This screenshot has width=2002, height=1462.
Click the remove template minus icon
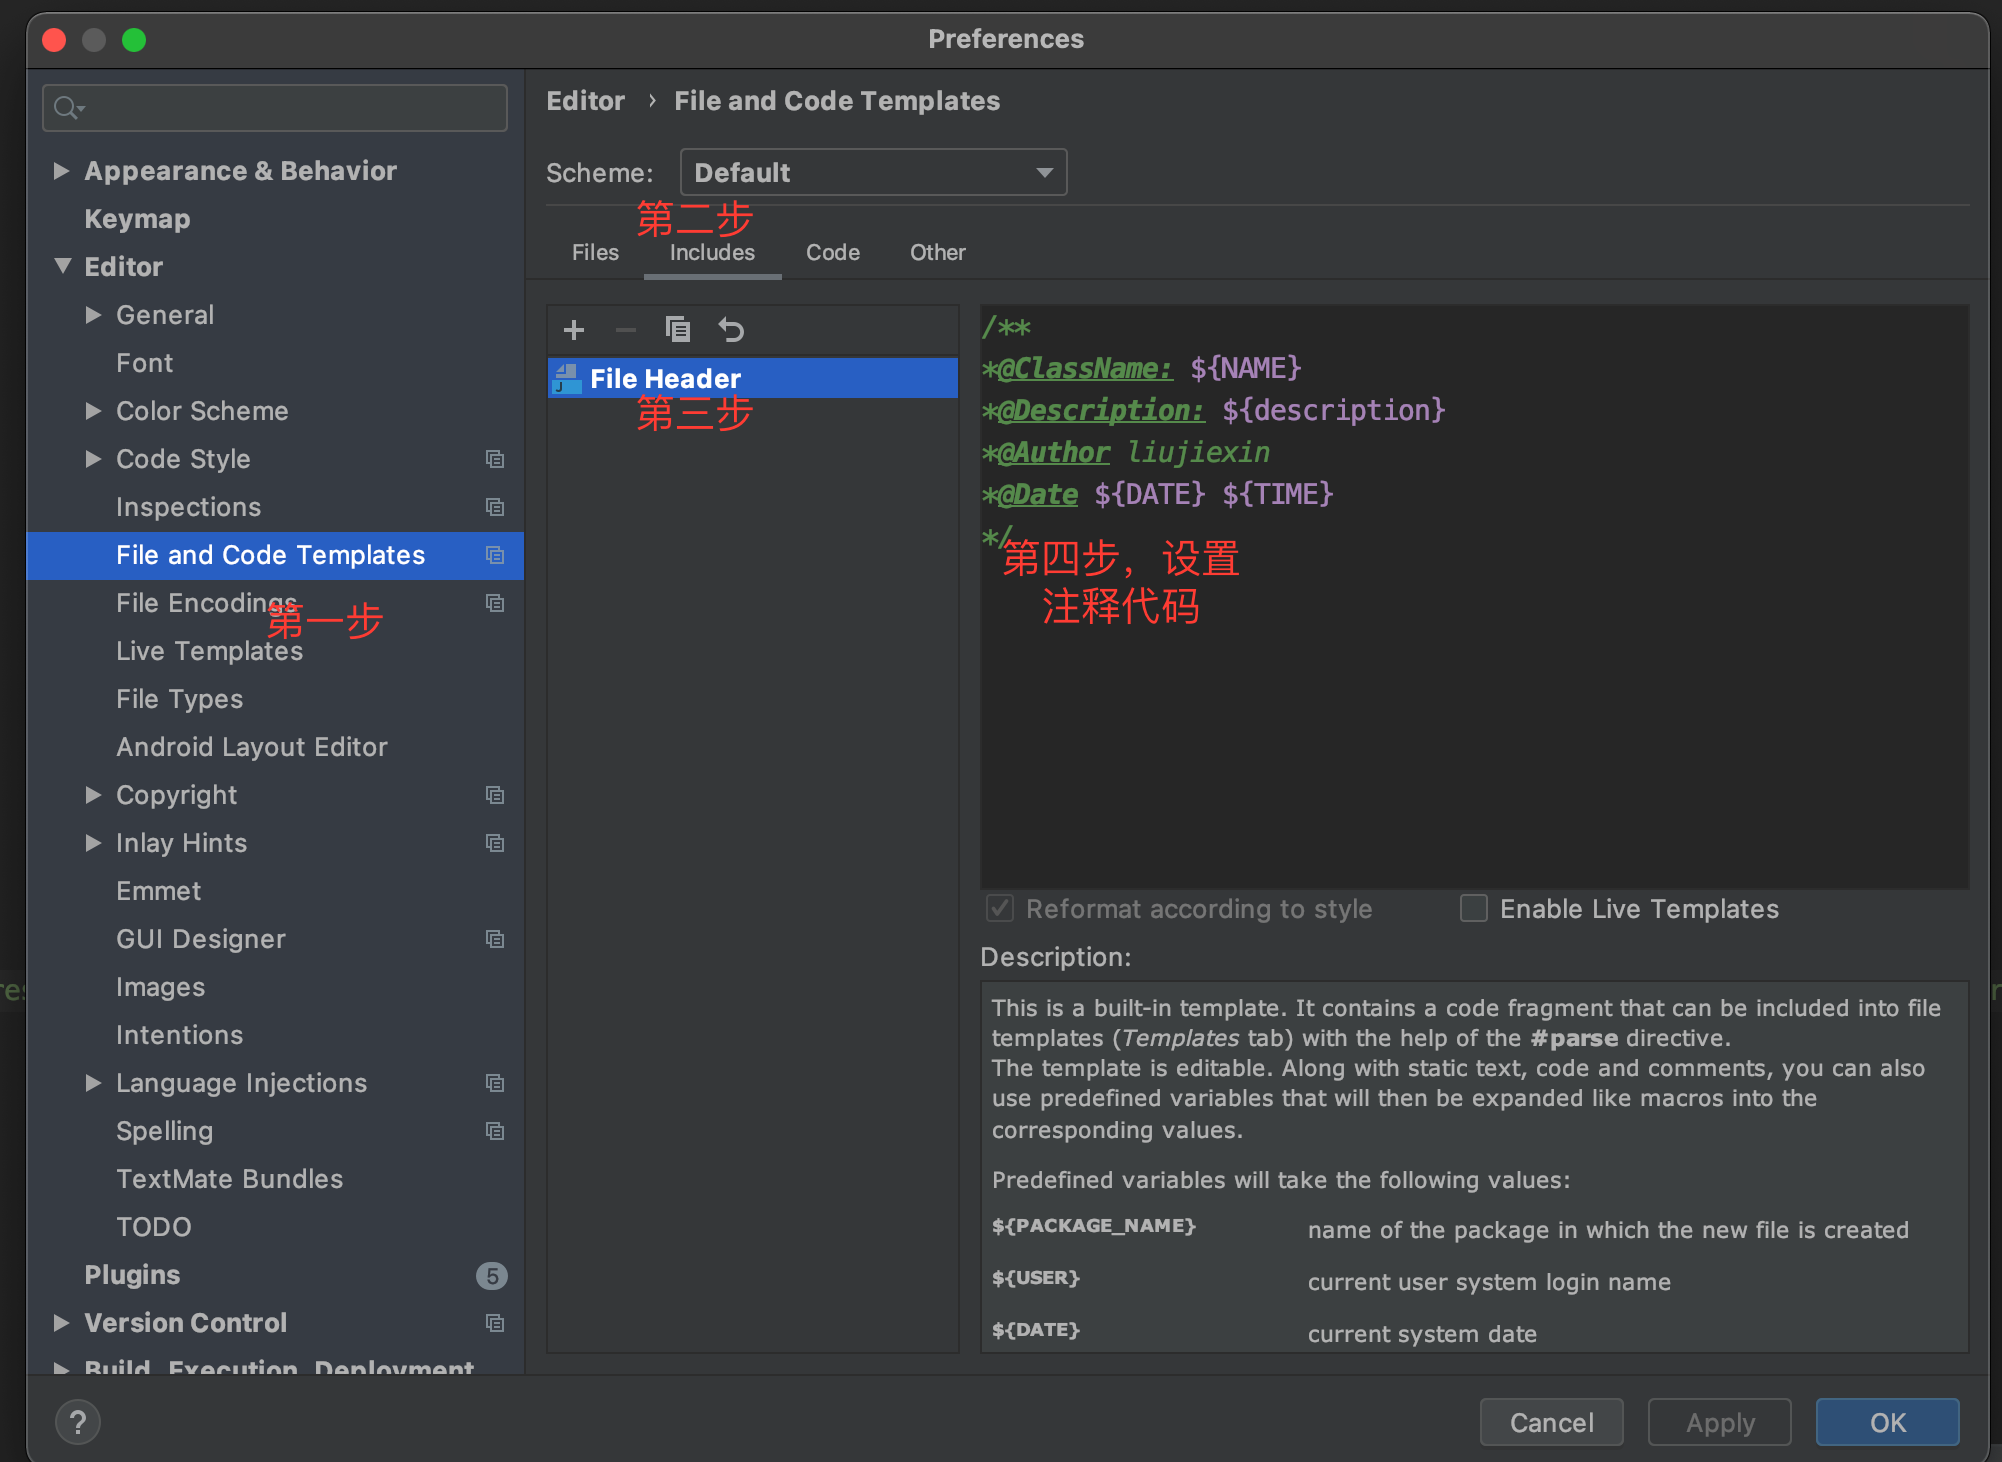point(626,330)
